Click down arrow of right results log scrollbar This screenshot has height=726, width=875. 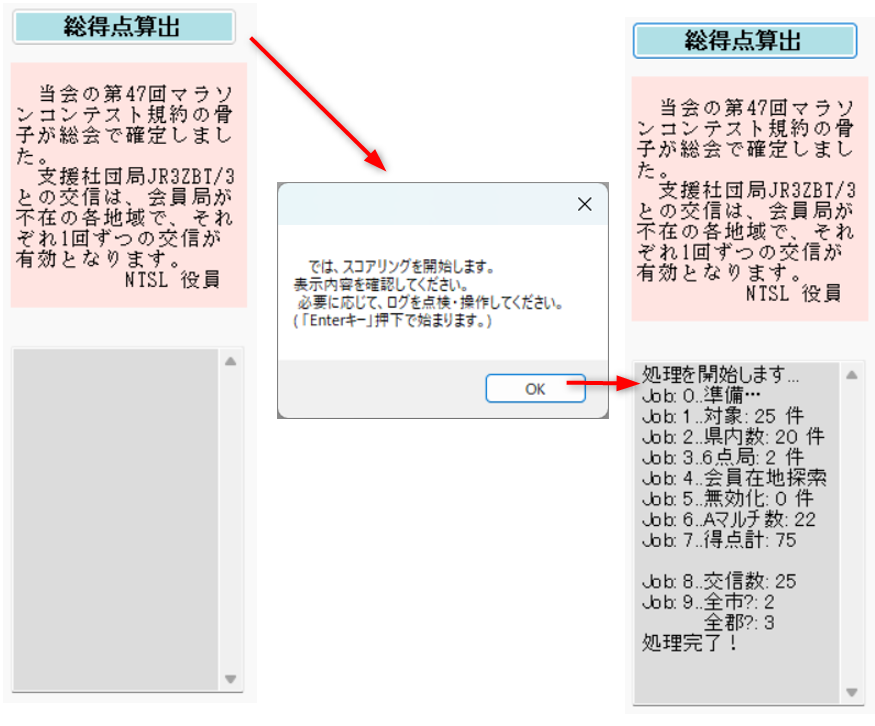click(x=852, y=692)
